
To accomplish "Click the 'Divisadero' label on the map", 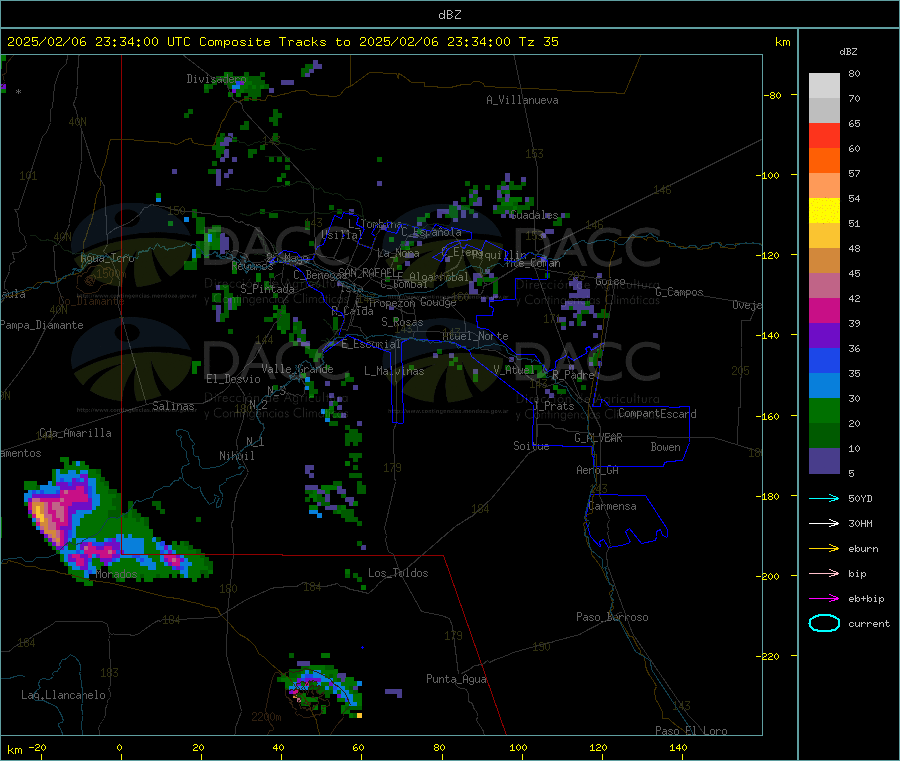I will tap(216, 79).
